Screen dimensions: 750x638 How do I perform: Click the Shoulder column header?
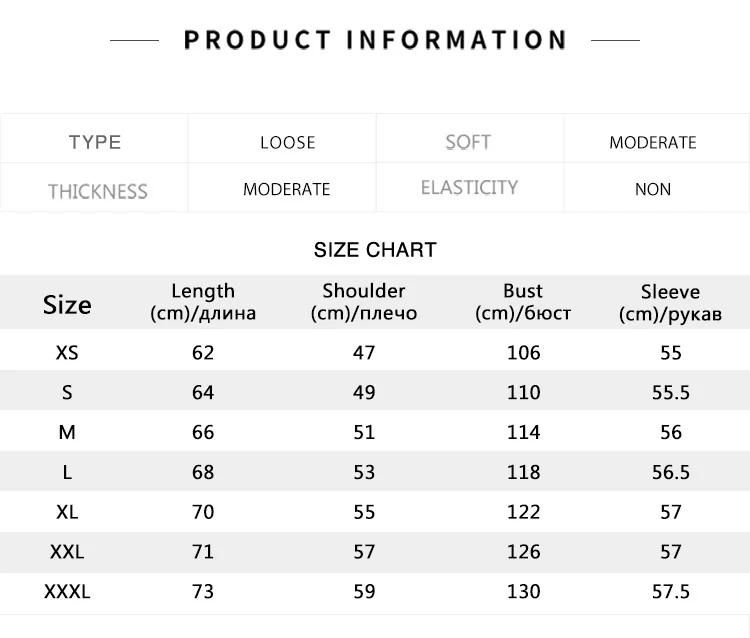[x=364, y=302]
